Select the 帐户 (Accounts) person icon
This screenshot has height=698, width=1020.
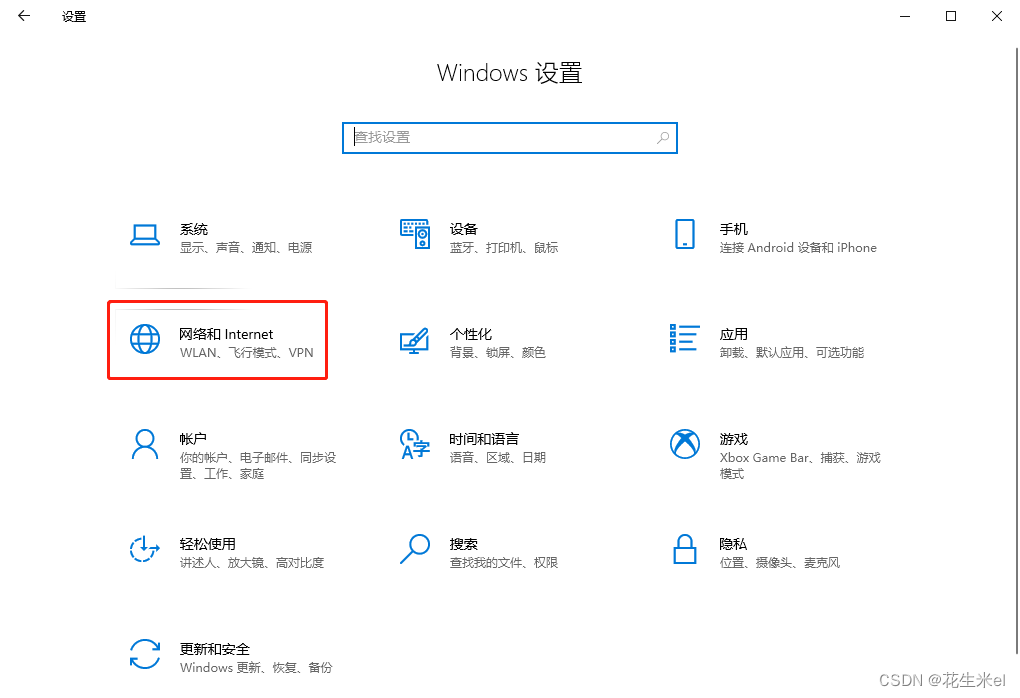pos(146,445)
